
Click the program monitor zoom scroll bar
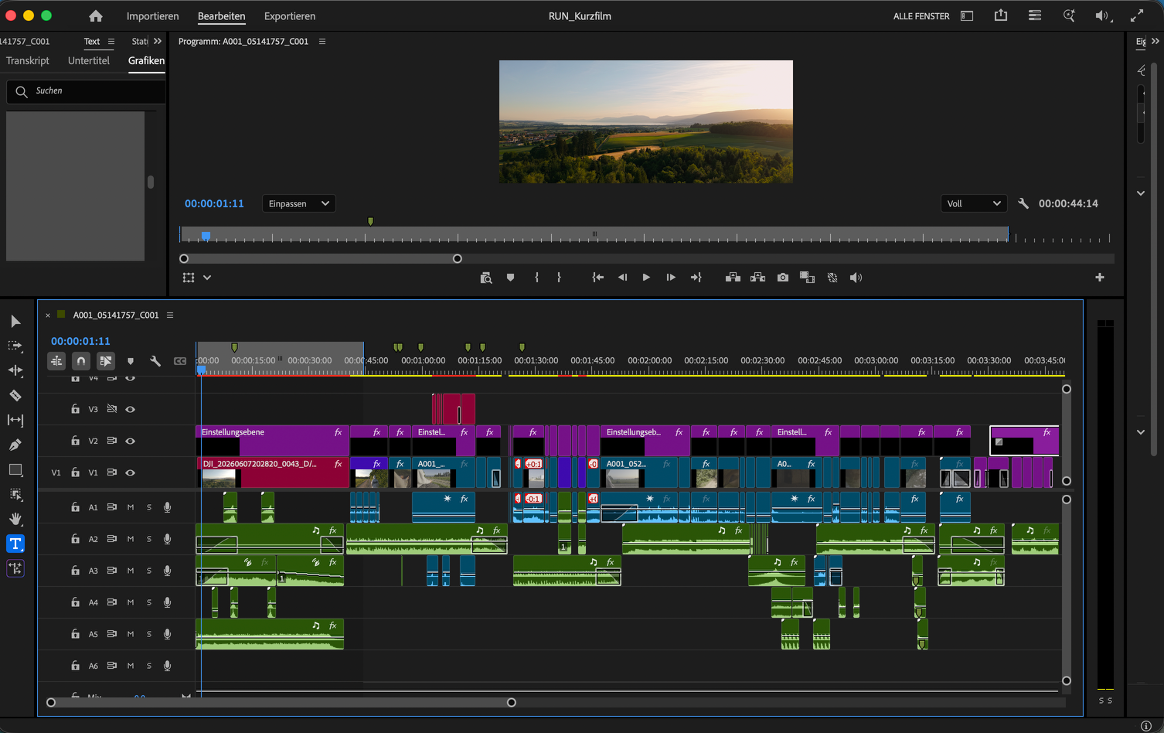pyautogui.click(x=321, y=259)
